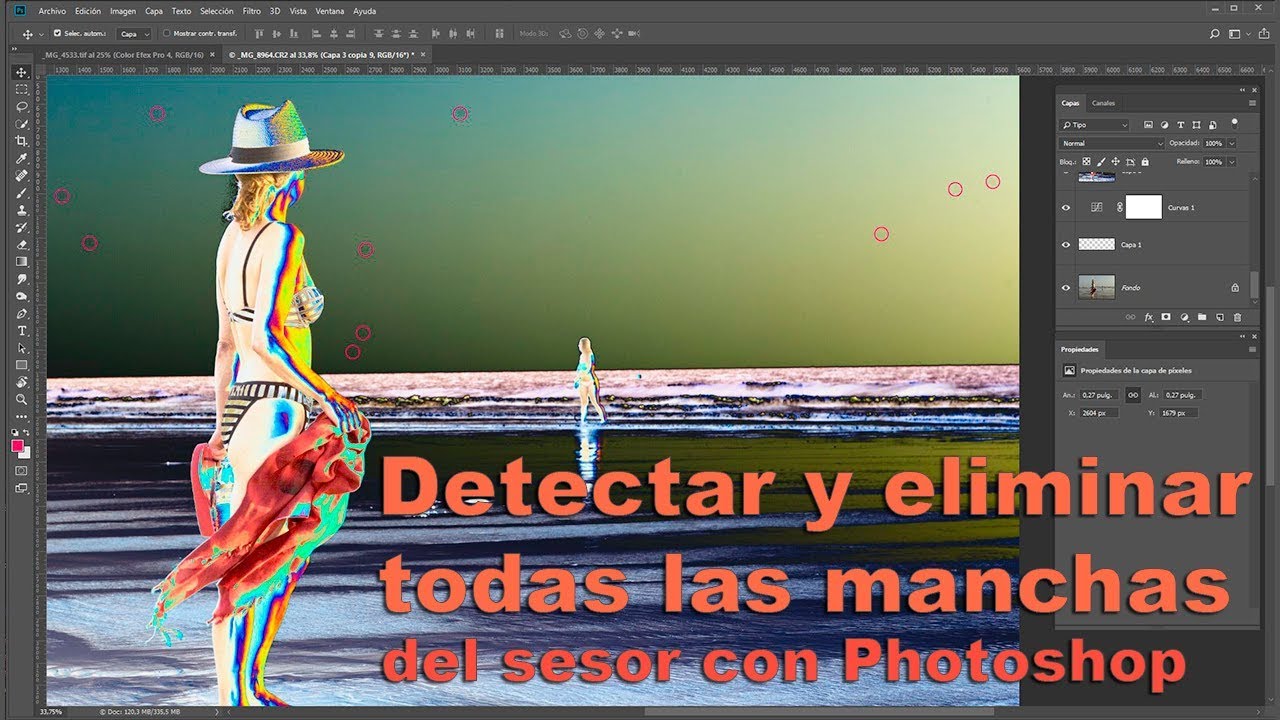The image size is (1280, 720).
Task: Click the layer style fx icon
Action: pyautogui.click(x=1148, y=317)
